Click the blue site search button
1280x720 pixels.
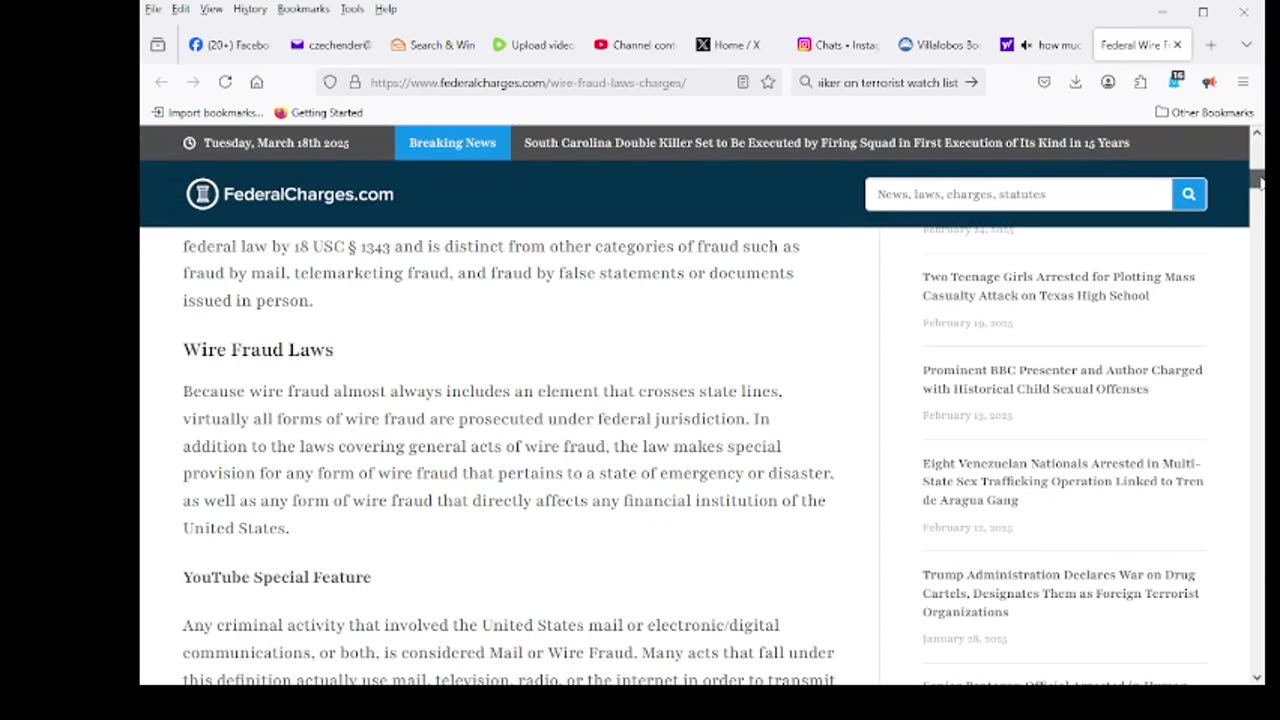click(1189, 194)
